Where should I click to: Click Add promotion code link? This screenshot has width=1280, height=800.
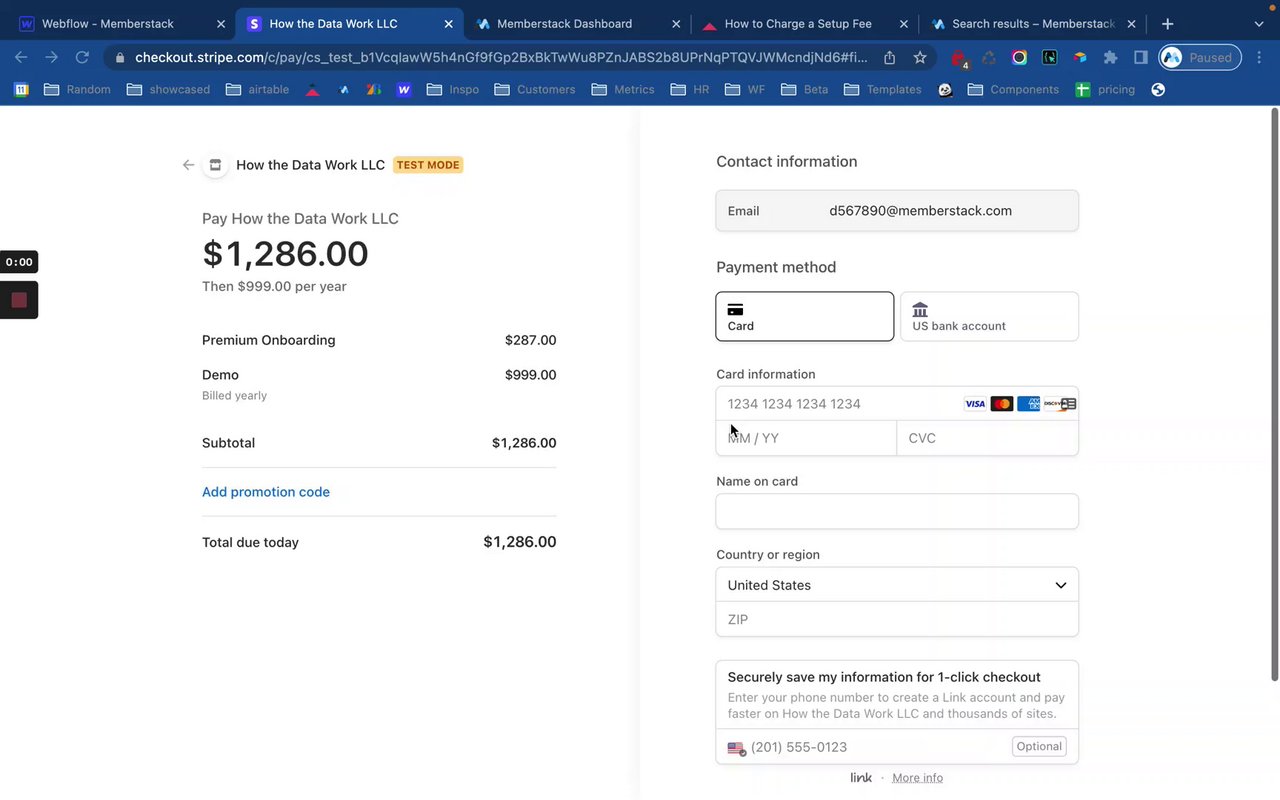266,492
